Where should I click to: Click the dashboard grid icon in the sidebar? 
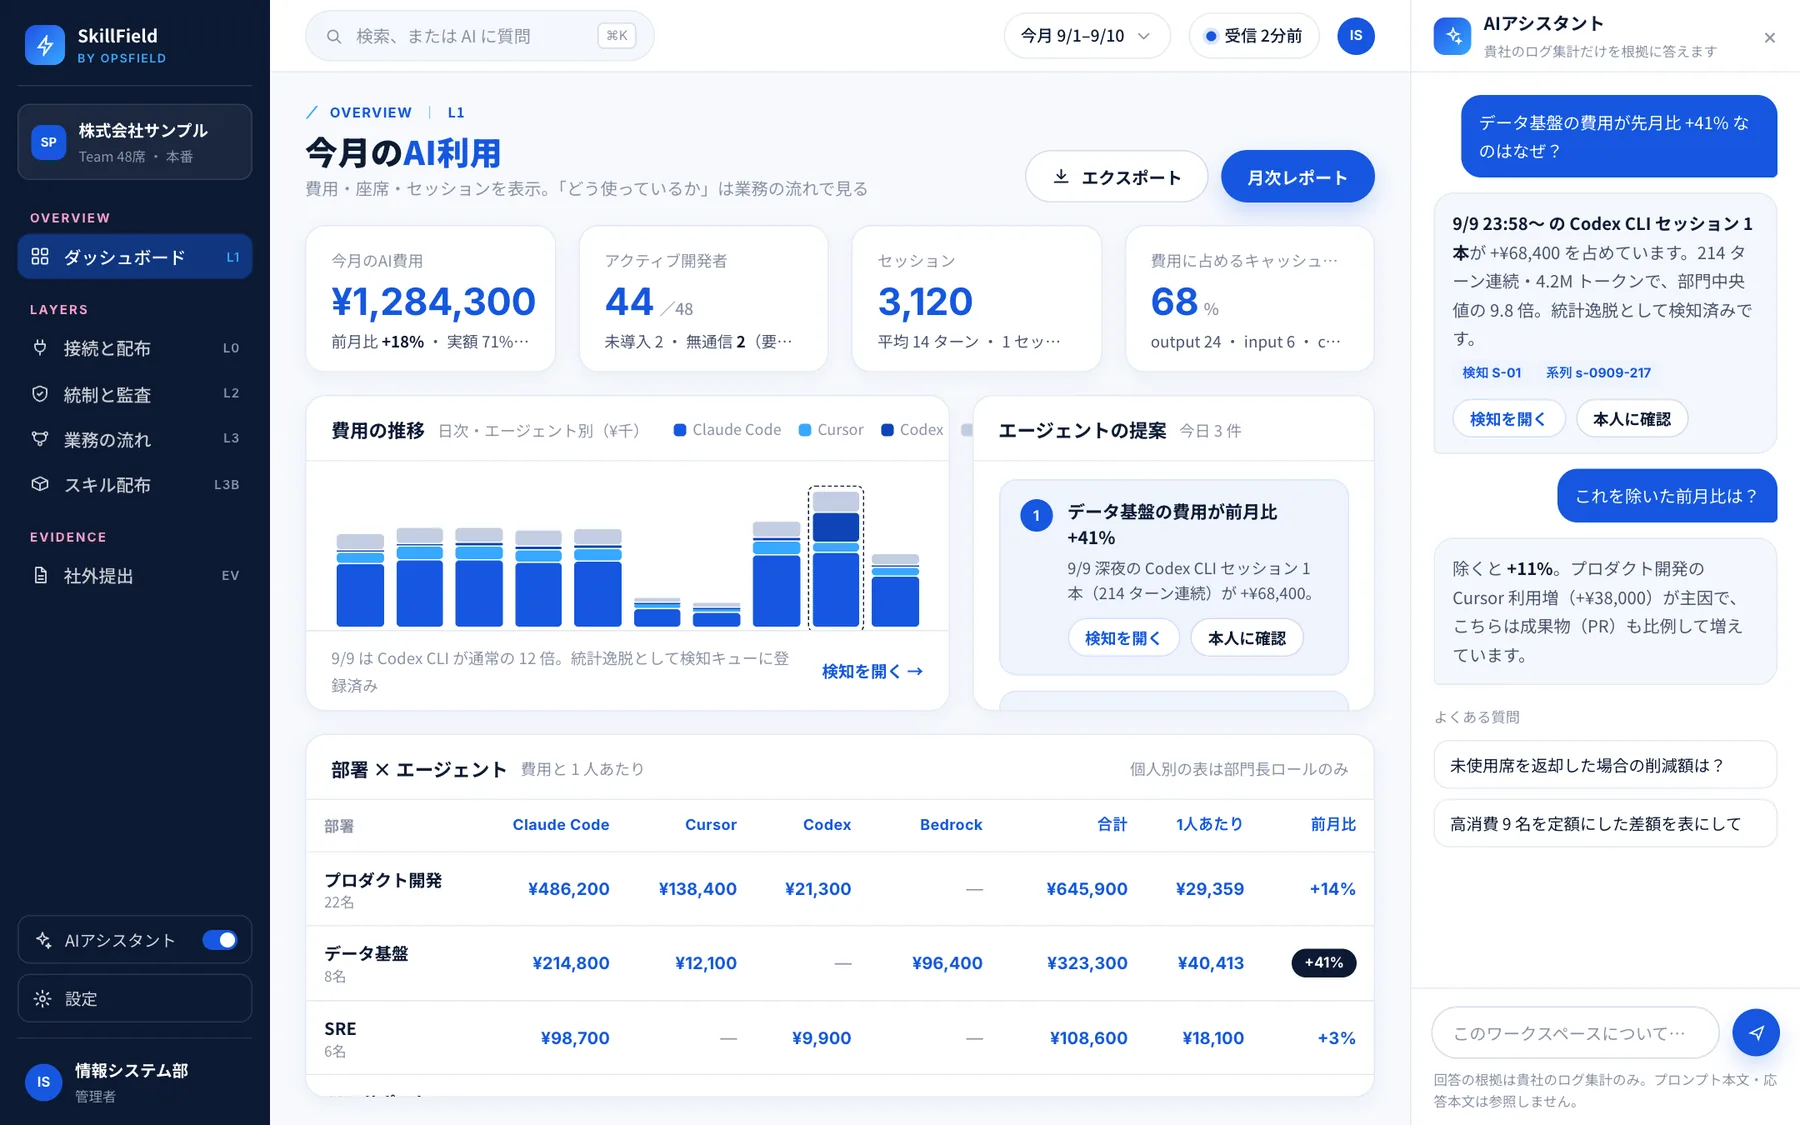(40, 257)
